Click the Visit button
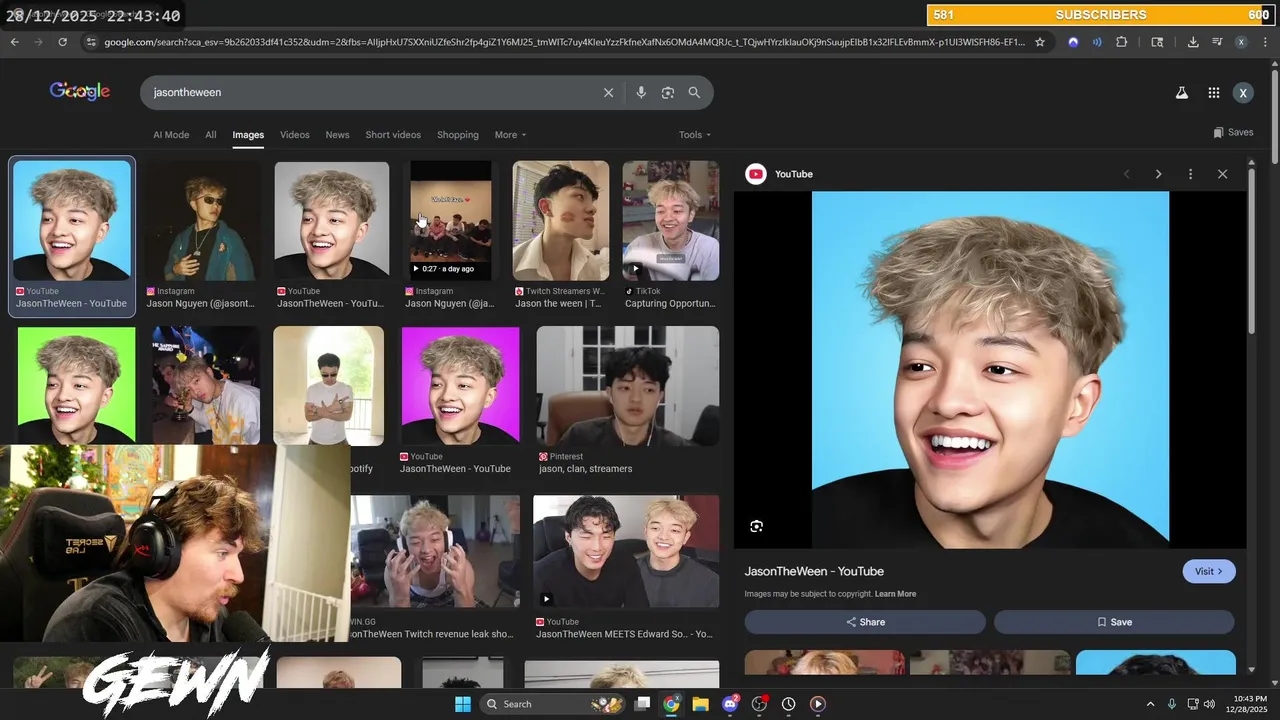 pyautogui.click(x=1209, y=571)
